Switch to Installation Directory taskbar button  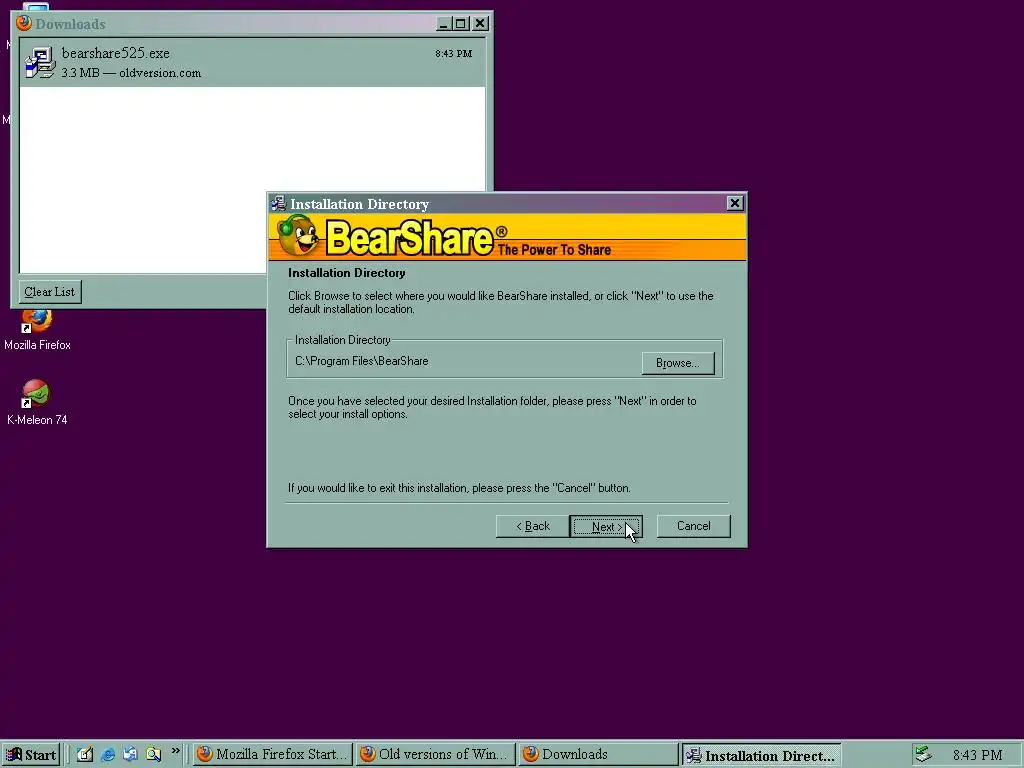pos(761,755)
